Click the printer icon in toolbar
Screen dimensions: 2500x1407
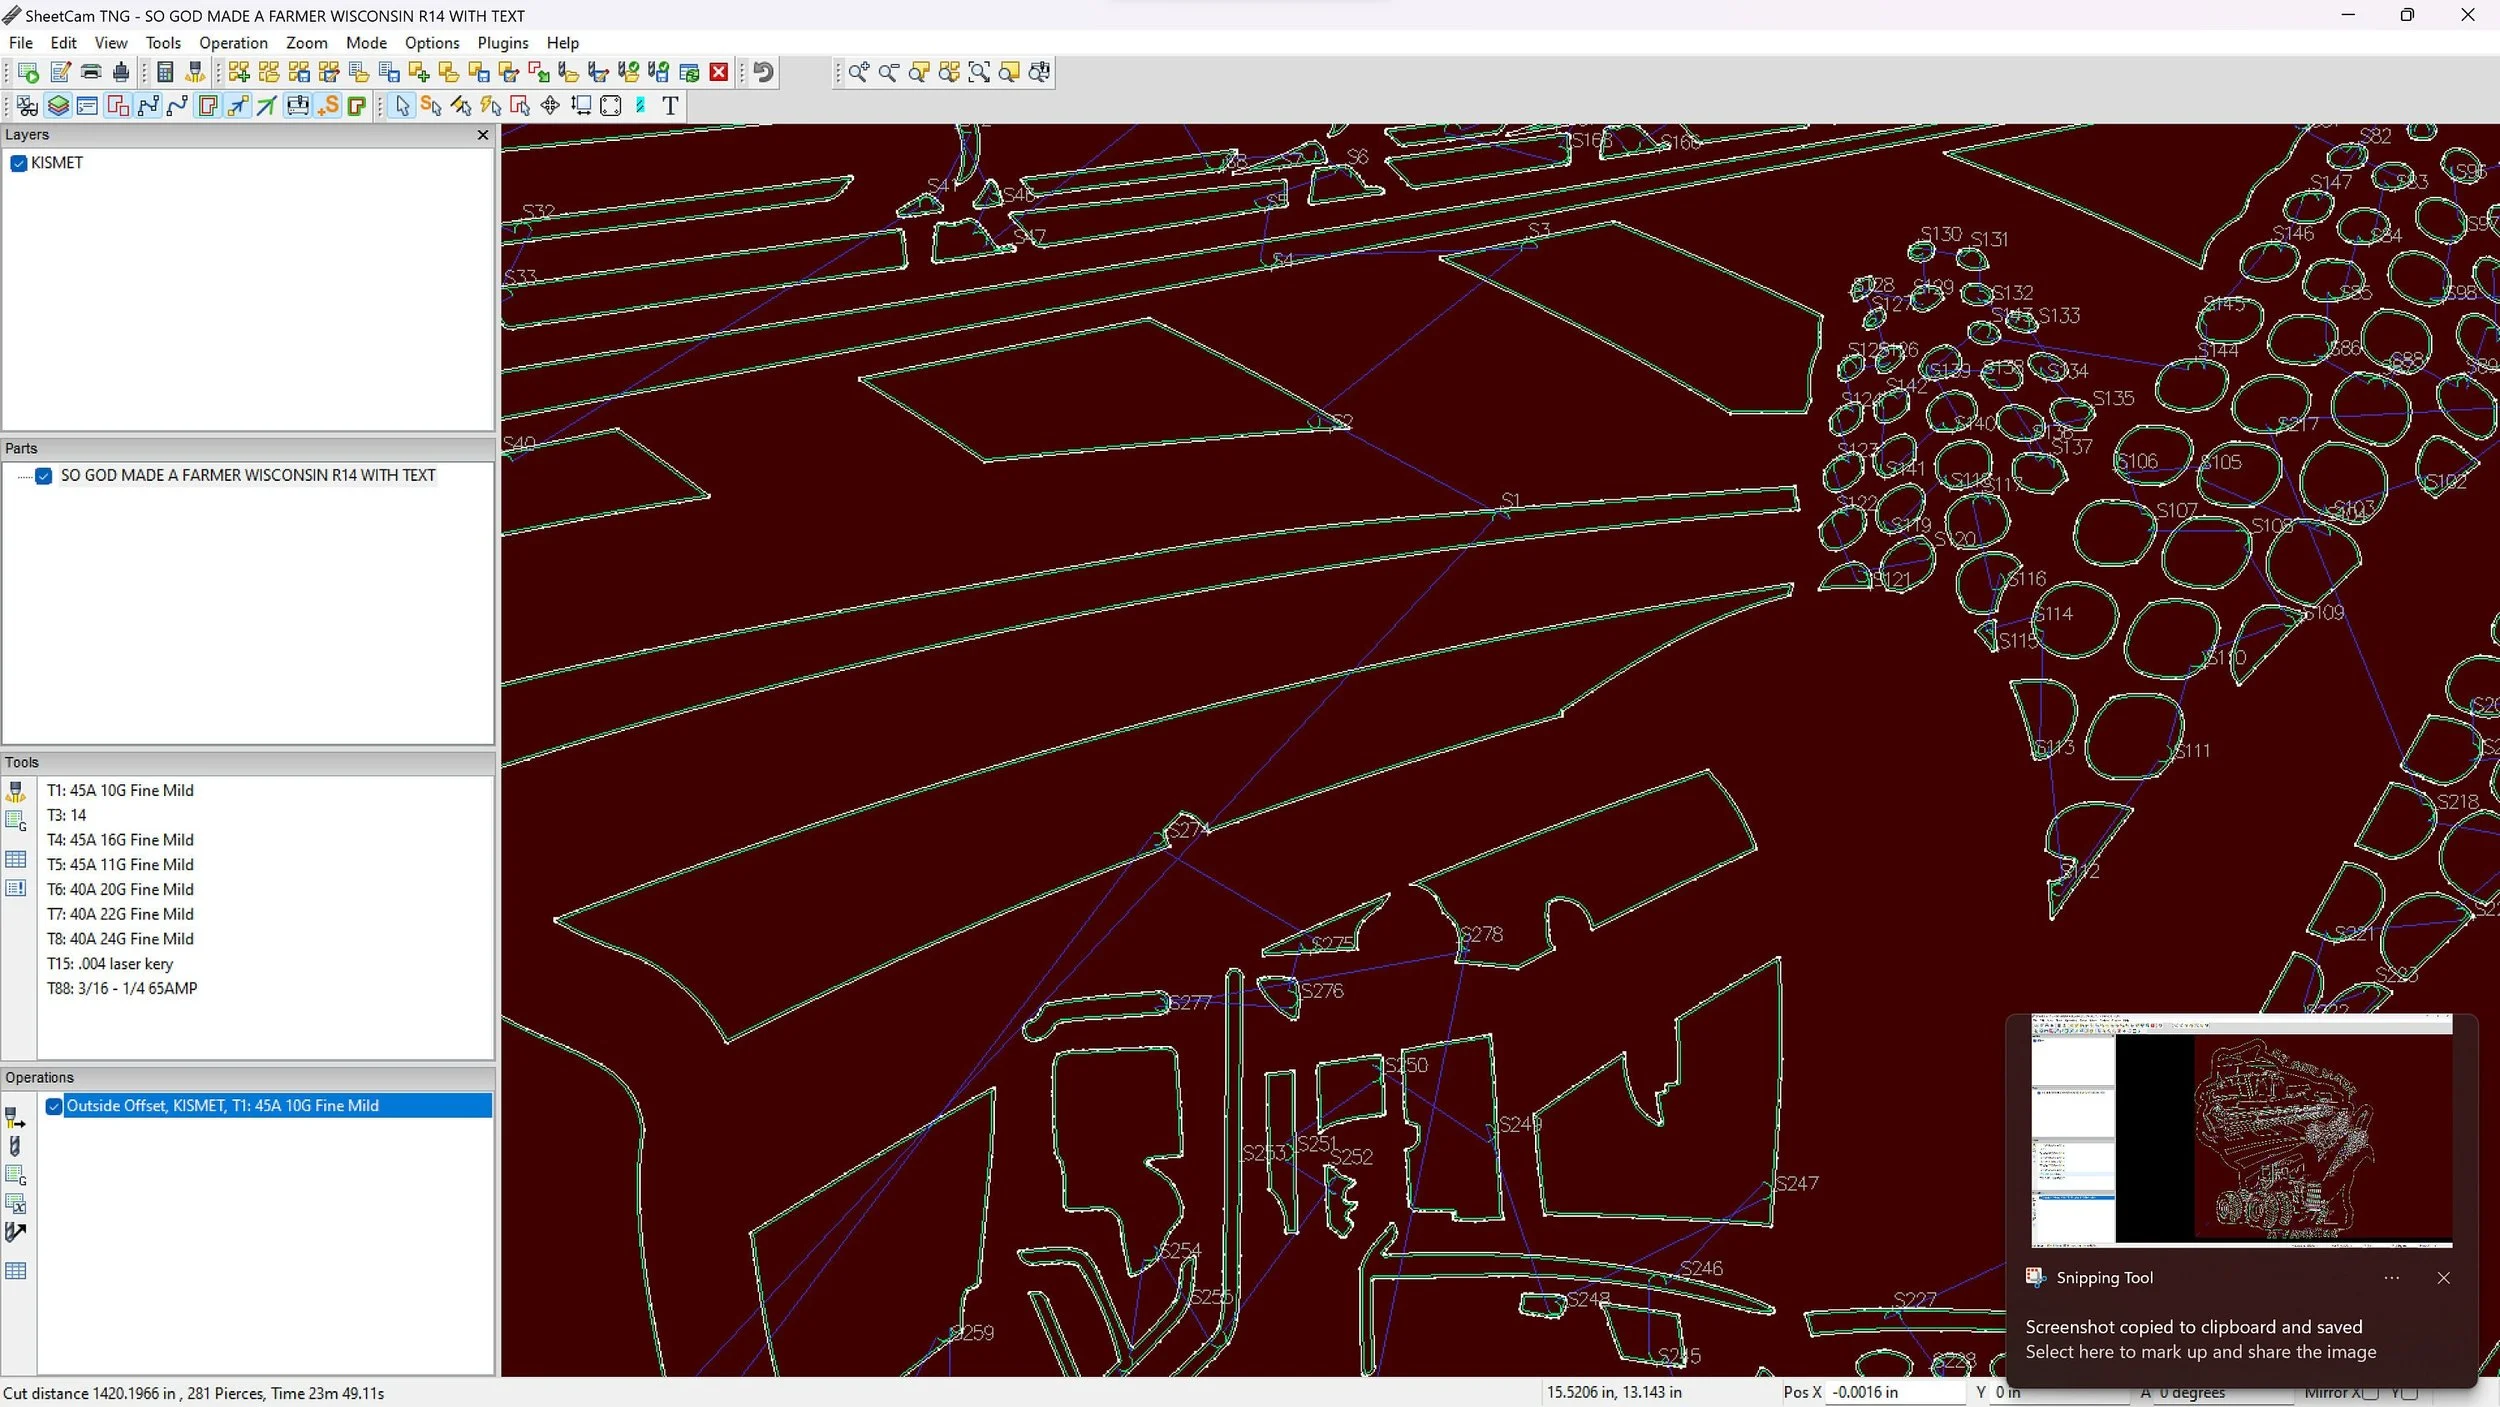click(91, 72)
